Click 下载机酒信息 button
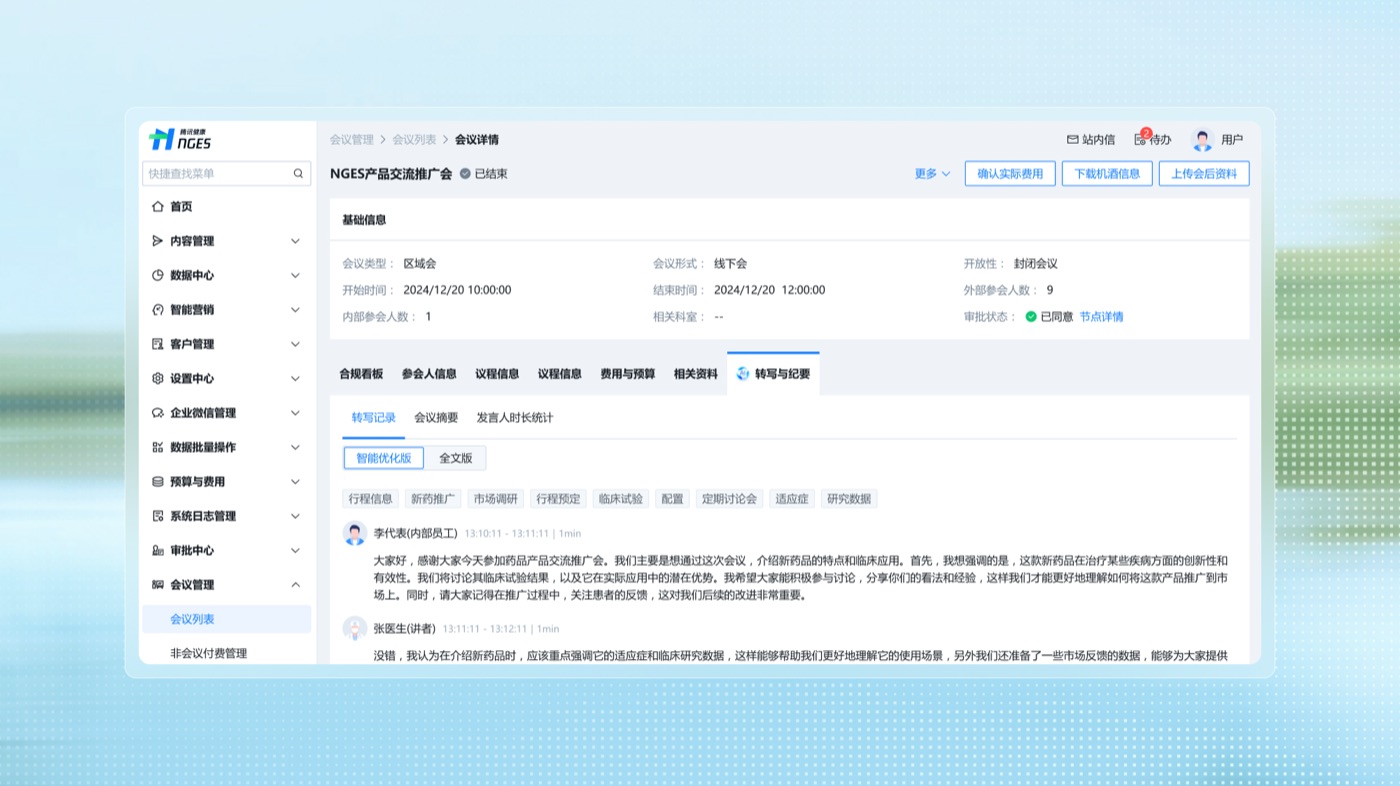The width and height of the screenshot is (1400, 786). point(1107,174)
